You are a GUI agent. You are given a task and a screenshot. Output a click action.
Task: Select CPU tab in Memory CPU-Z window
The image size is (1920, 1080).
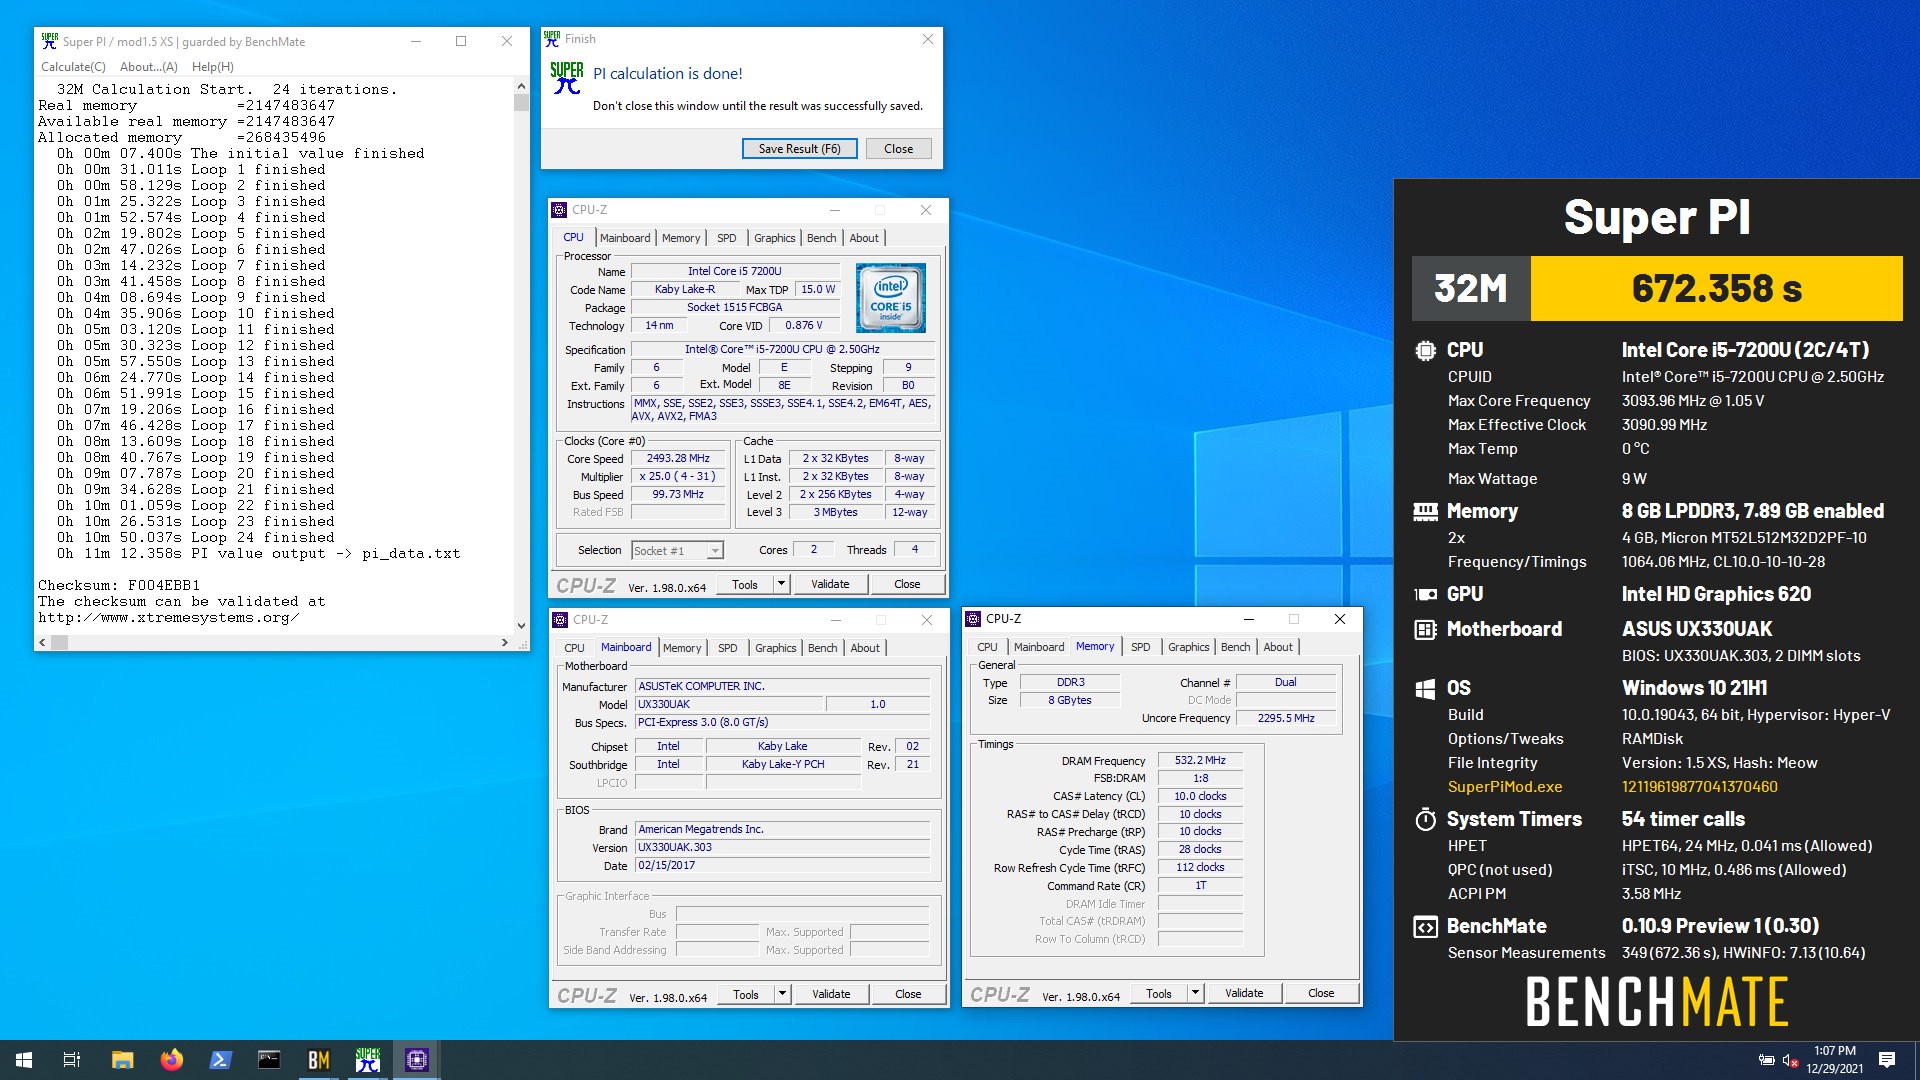pos(987,647)
